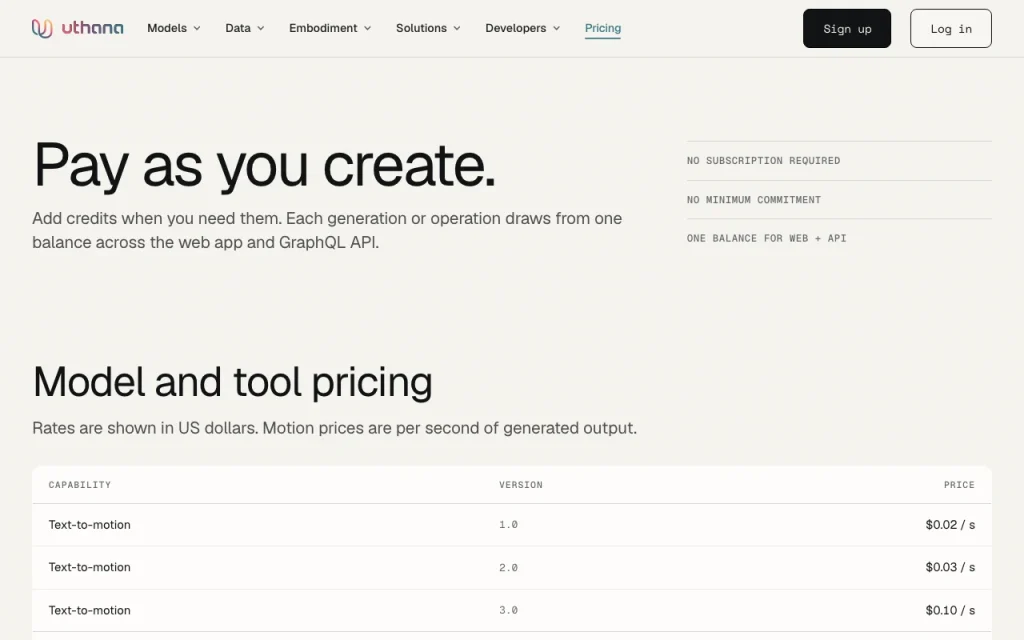Click the version 1.0 cell

click(x=509, y=525)
